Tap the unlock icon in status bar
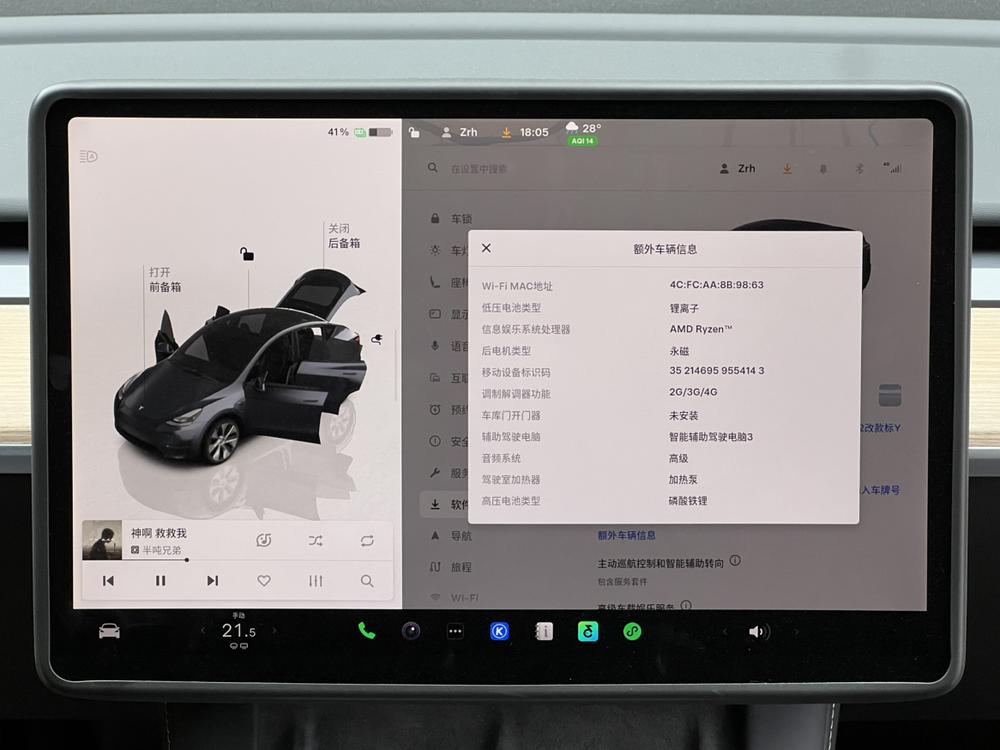1000x750 pixels. 414,132
